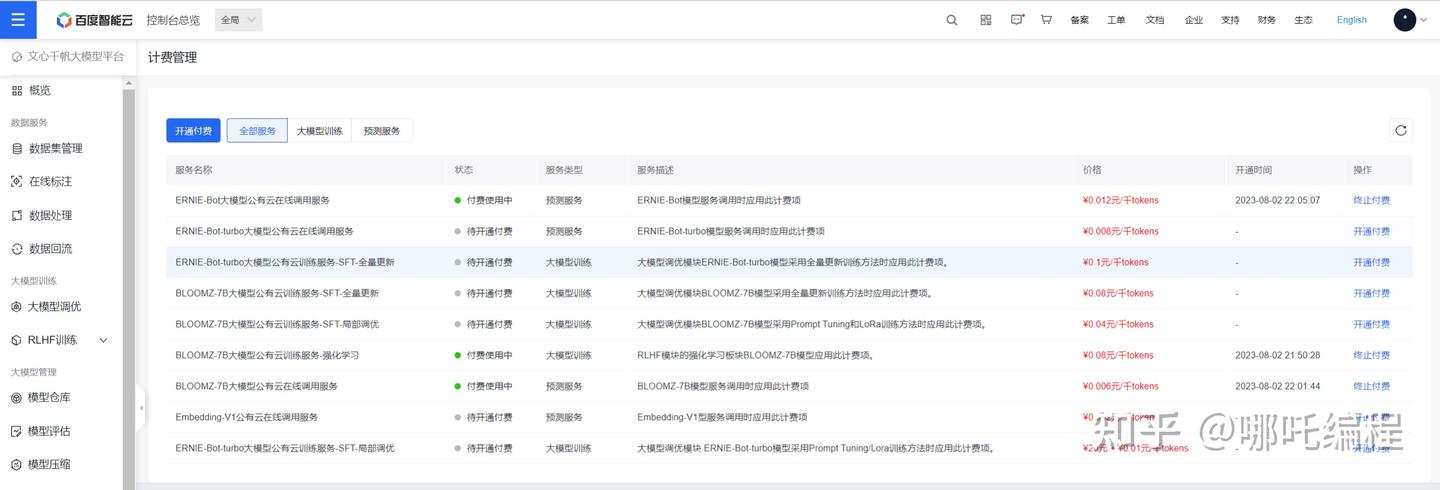Expand the account dropdown arrow beside avatar

tap(1423, 20)
